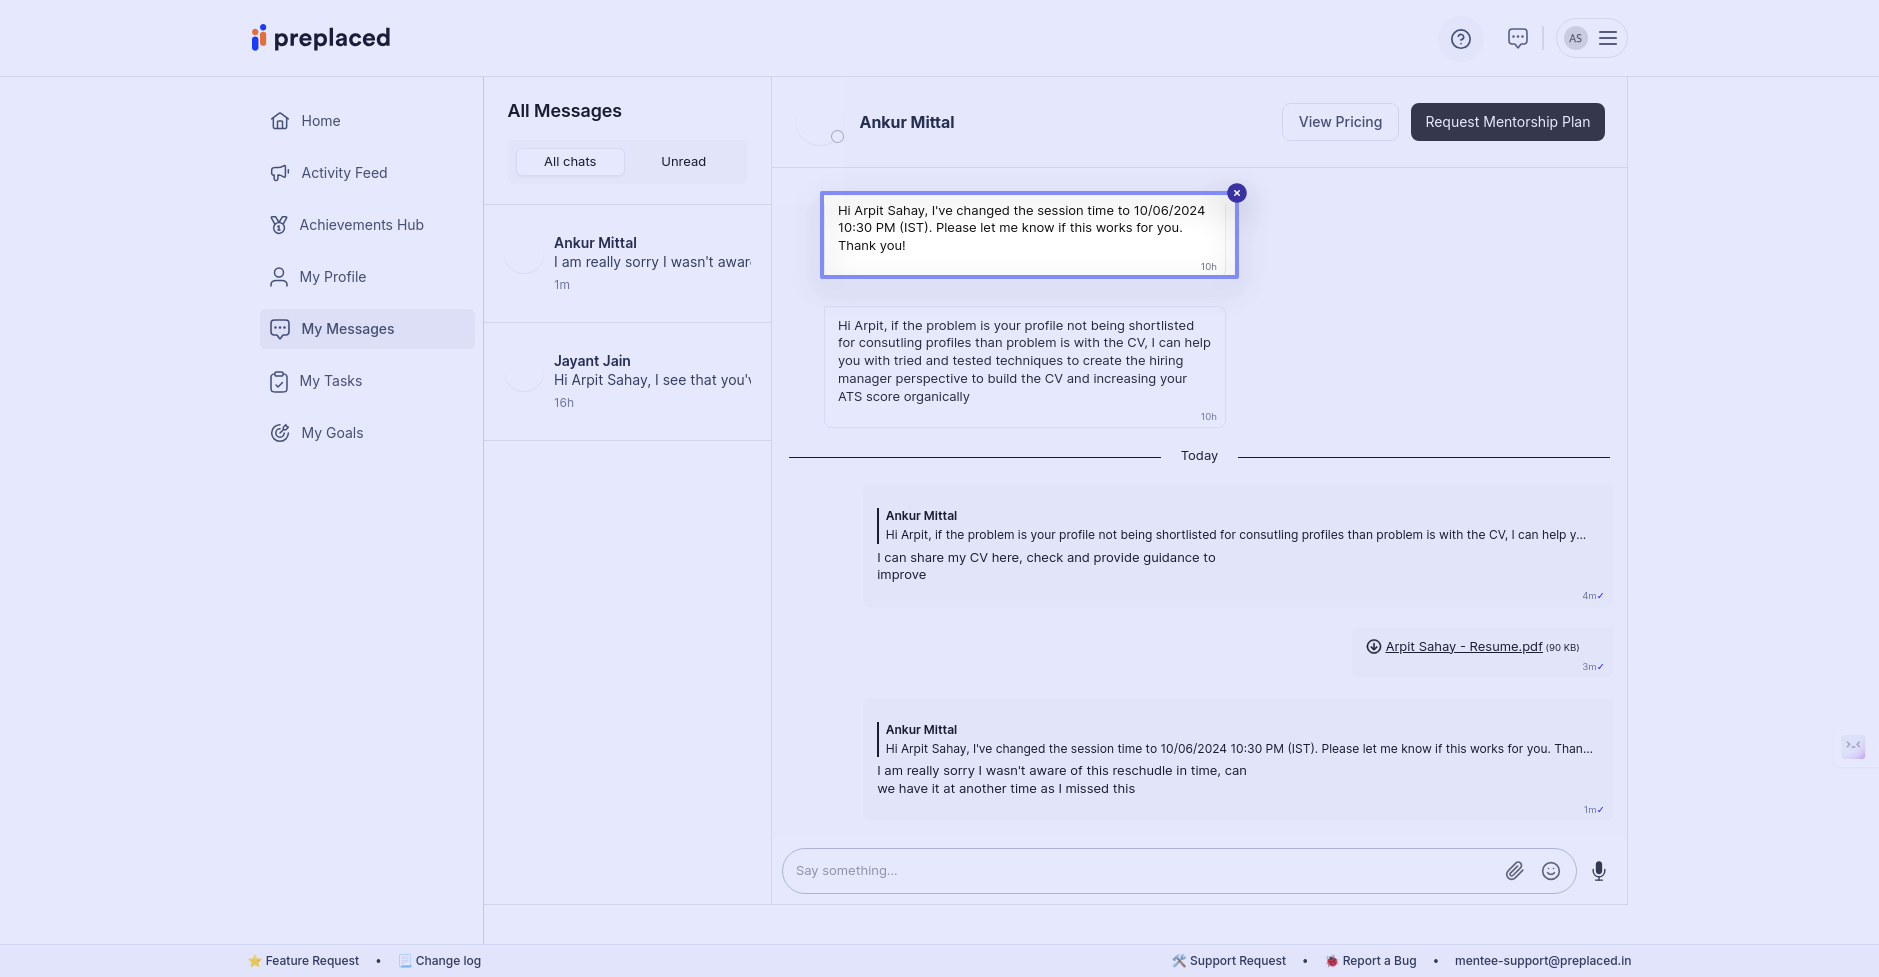
Task: Click the attachment paperclip icon
Action: (1514, 871)
